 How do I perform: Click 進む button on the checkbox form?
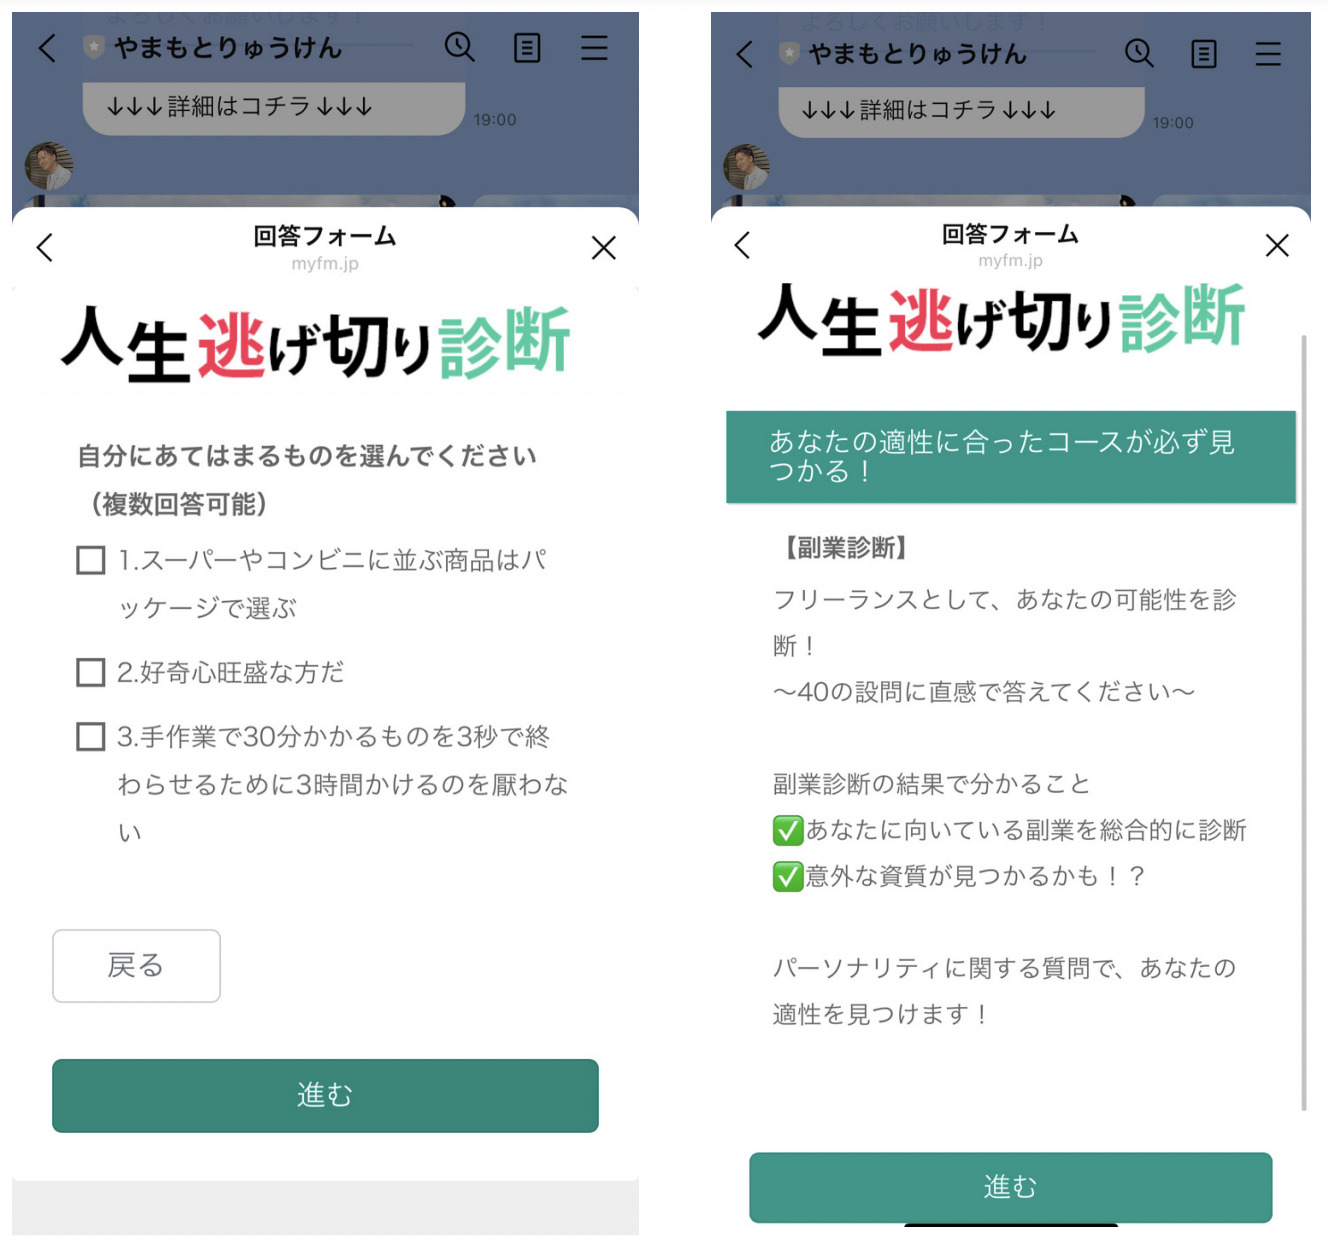pyautogui.click(x=325, y=1095)
